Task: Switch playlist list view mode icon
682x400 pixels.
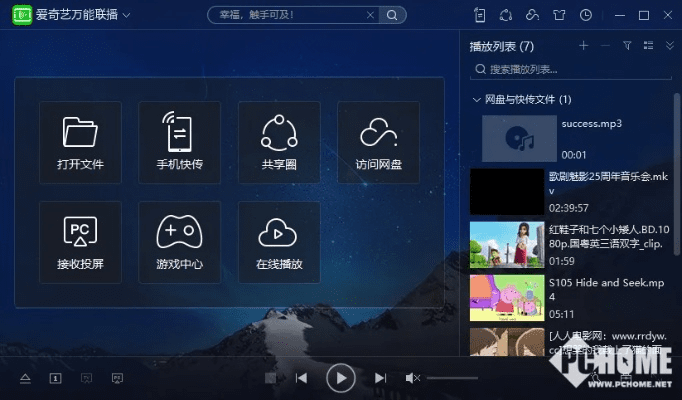Action: (649, 45)
